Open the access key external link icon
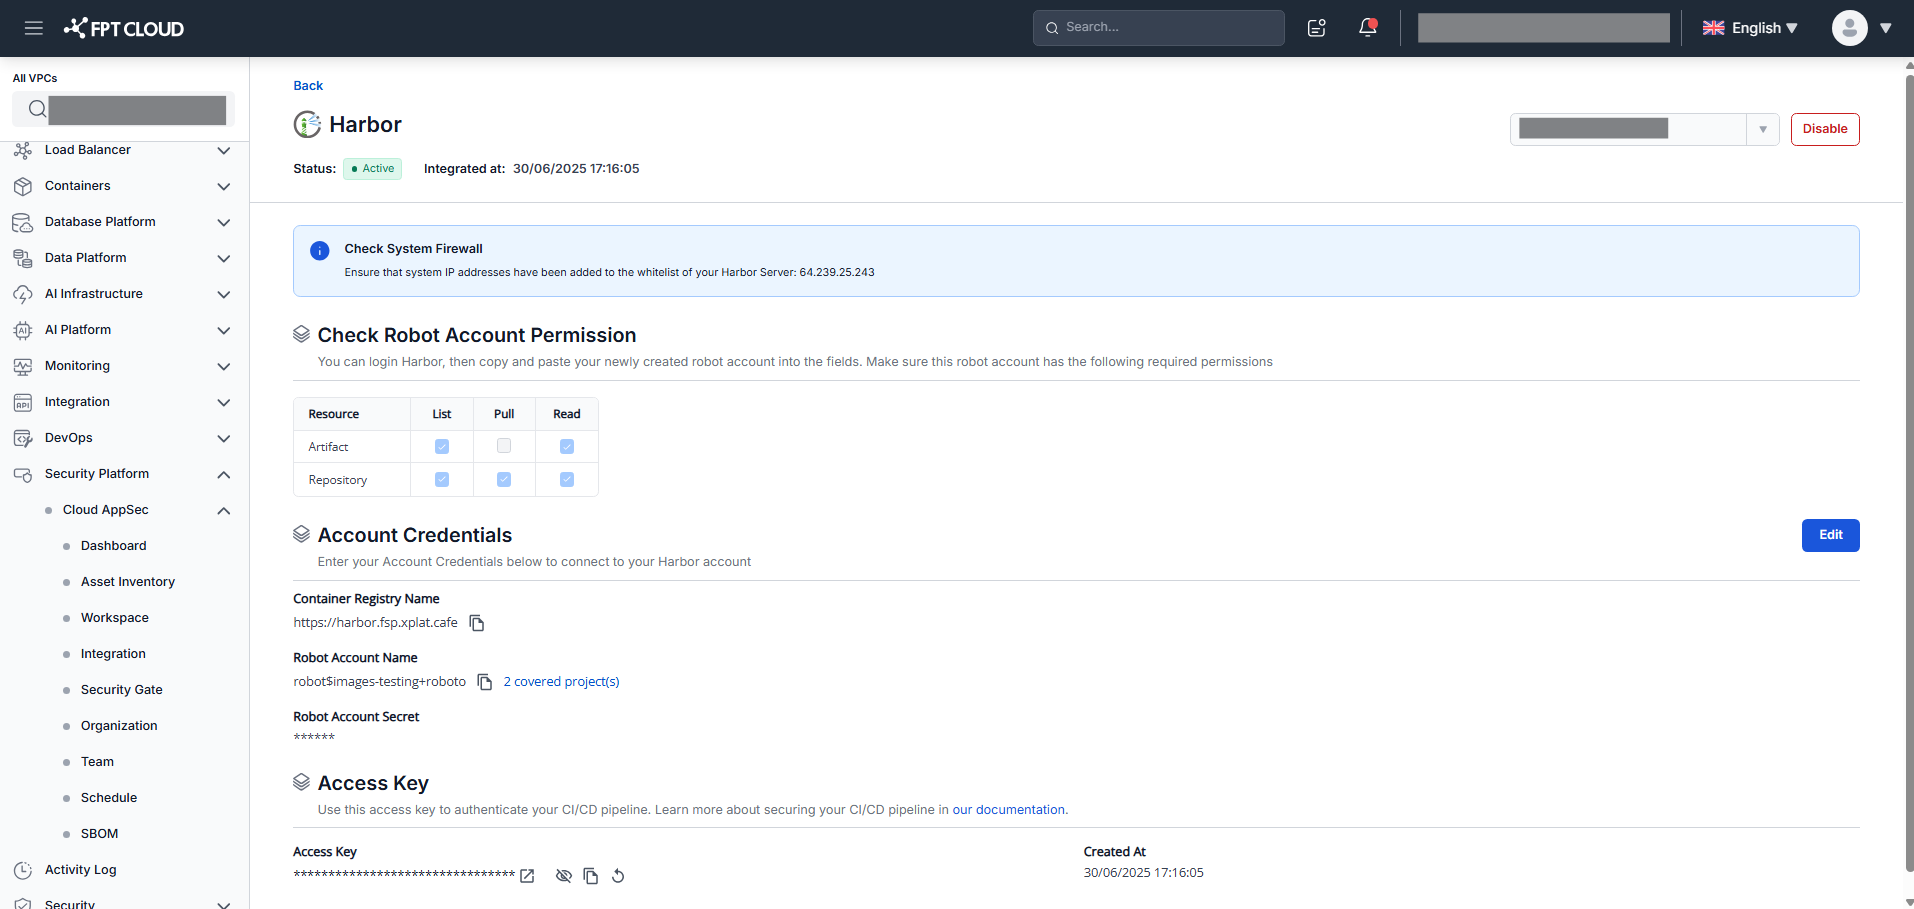This screenshot has height=909, width=1914. pos(527,876)
